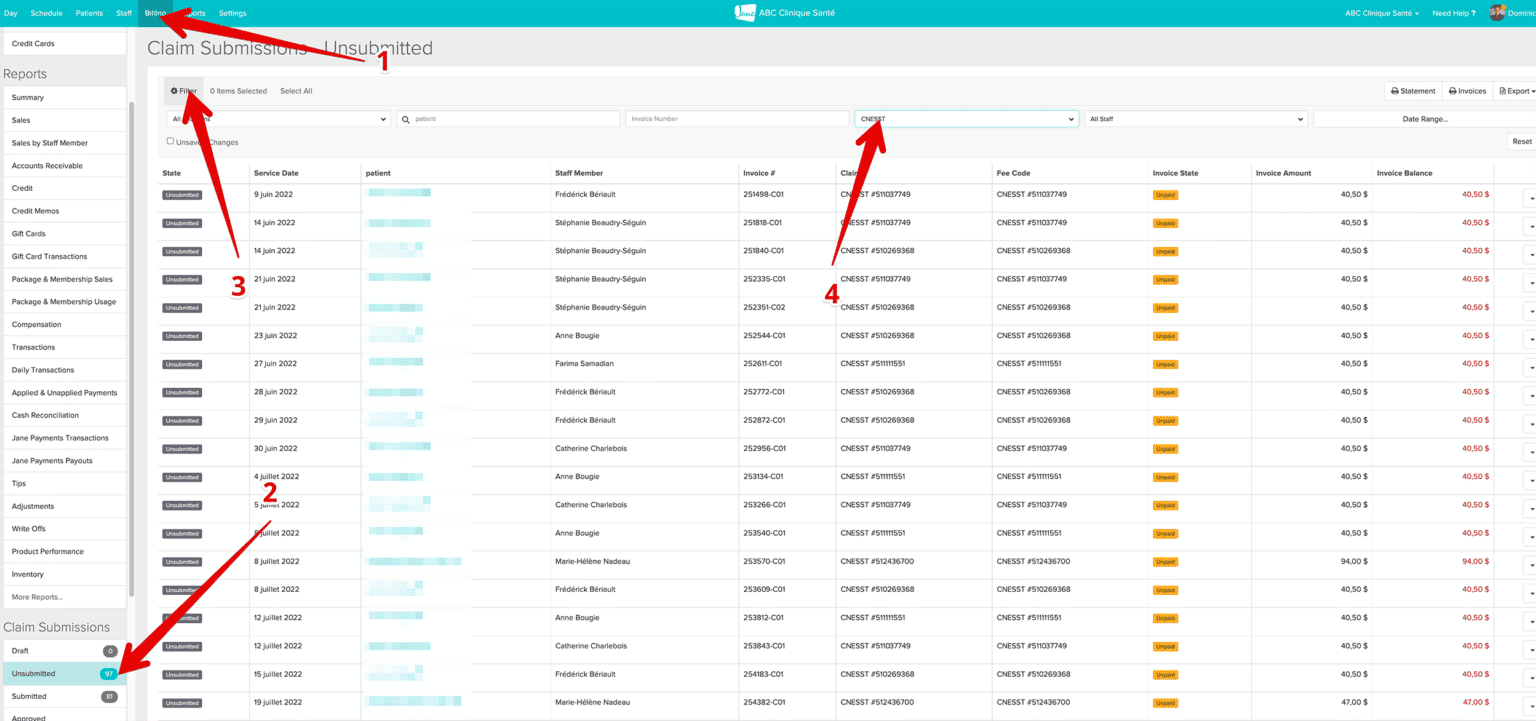Click the Reset button
Image resolution: width=1536 pixels, height=721 pixels.
pos(1521,142)
